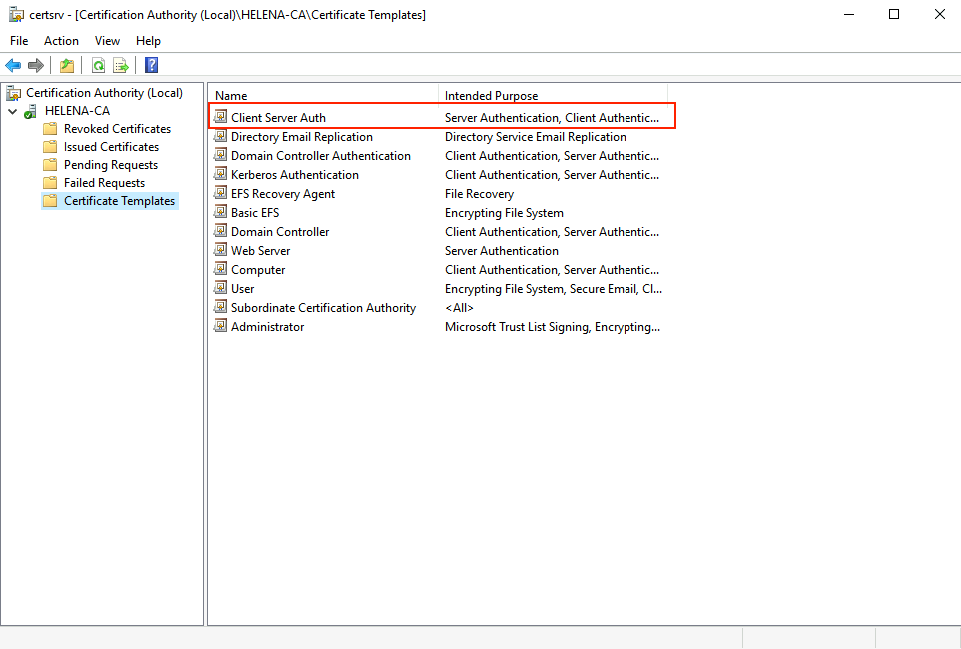Click the Forward arrow toolbar icon
961x649 pixels.
tap(36, 66)
